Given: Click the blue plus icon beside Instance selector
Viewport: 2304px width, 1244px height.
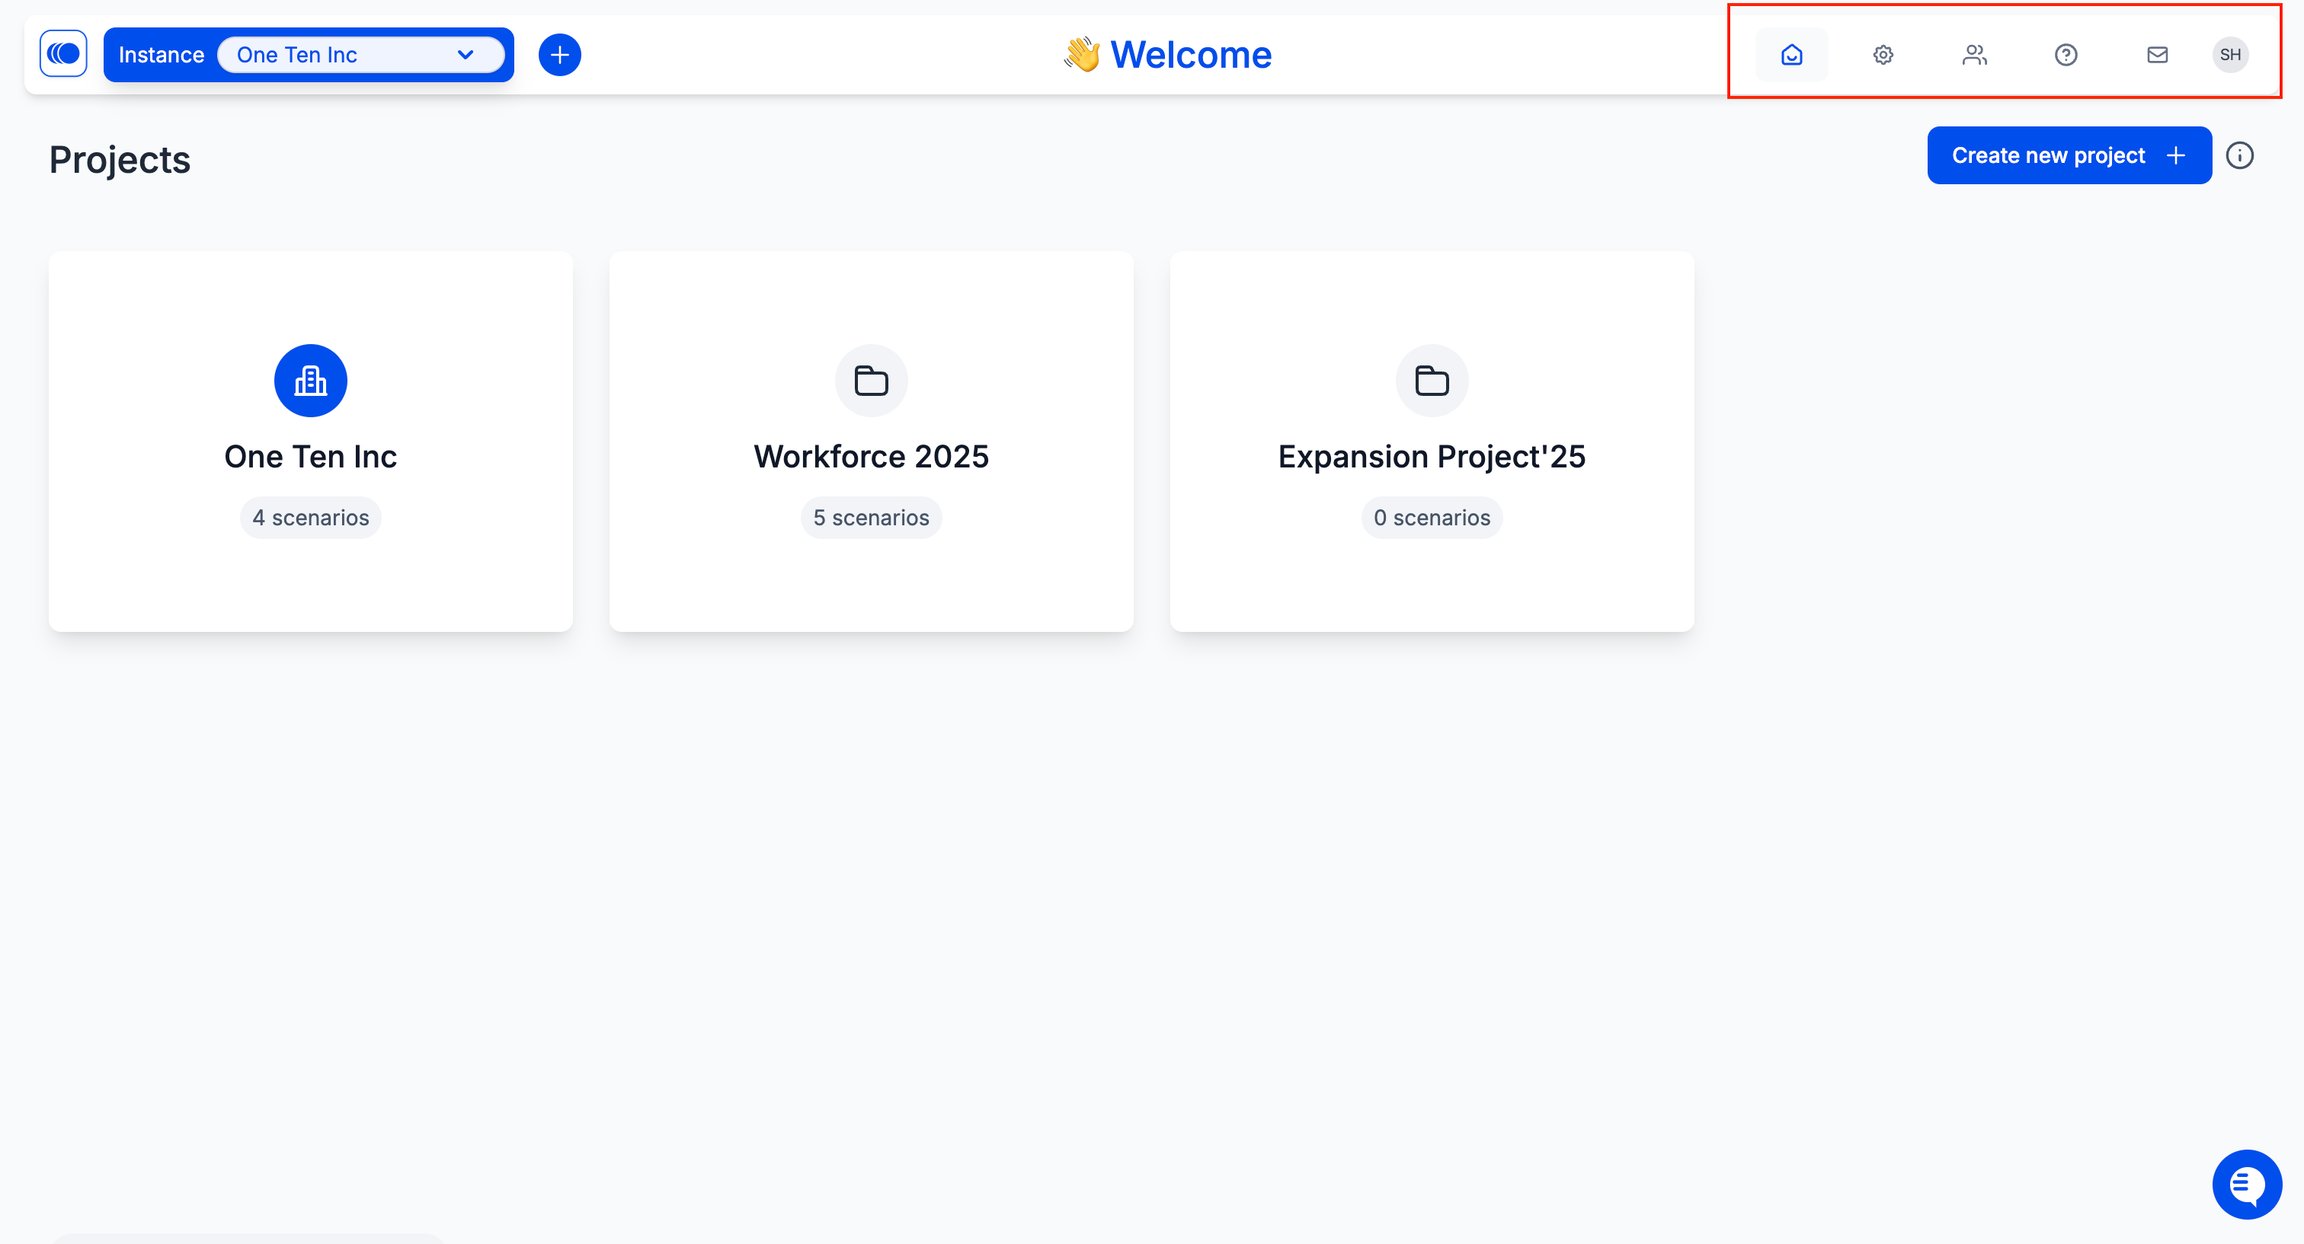Looking at the screenshot, I should 560,55.
